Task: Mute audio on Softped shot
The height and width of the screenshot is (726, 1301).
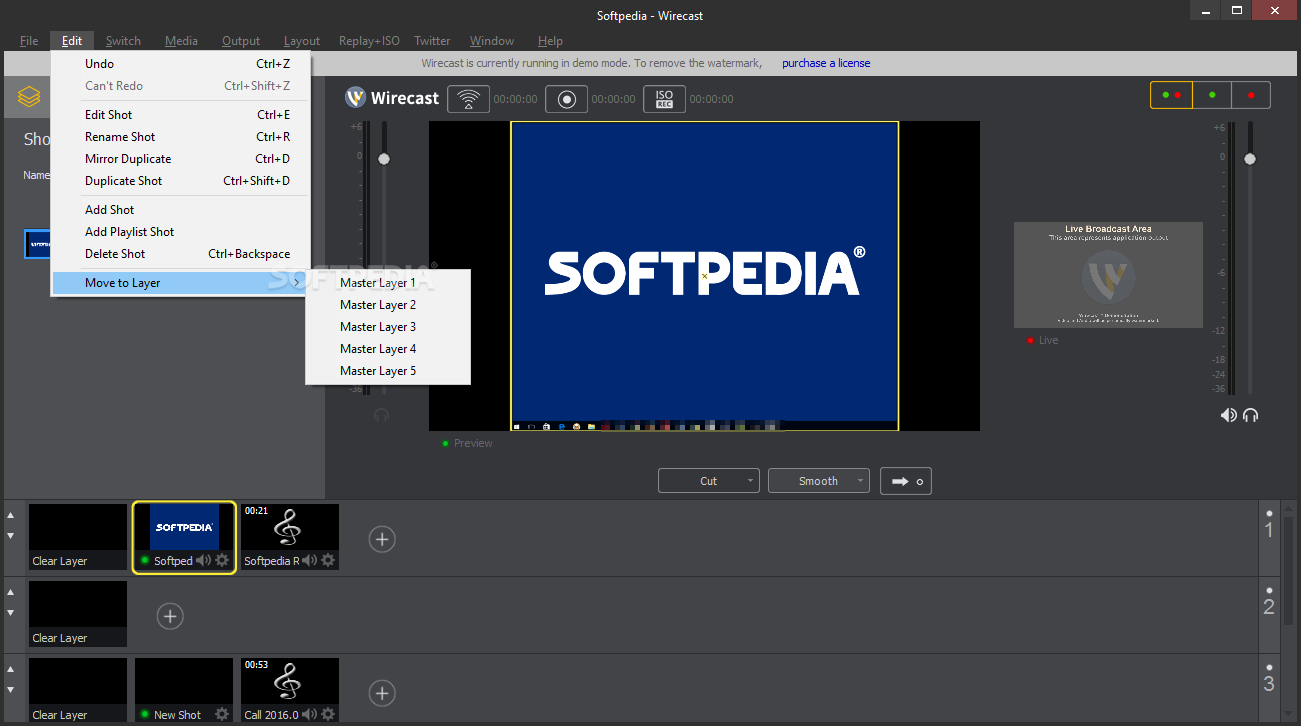Action: pyautogui.click(x=203, y=560)
